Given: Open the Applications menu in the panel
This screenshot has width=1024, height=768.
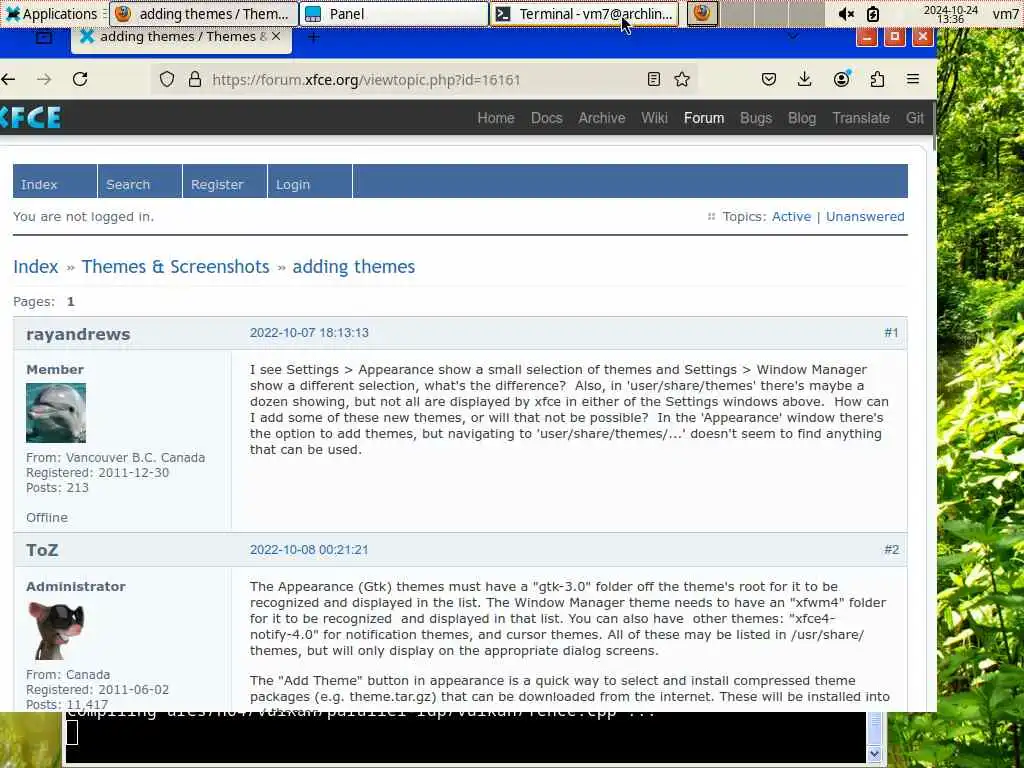Looking at the screenshot, I should pos(52,14).
